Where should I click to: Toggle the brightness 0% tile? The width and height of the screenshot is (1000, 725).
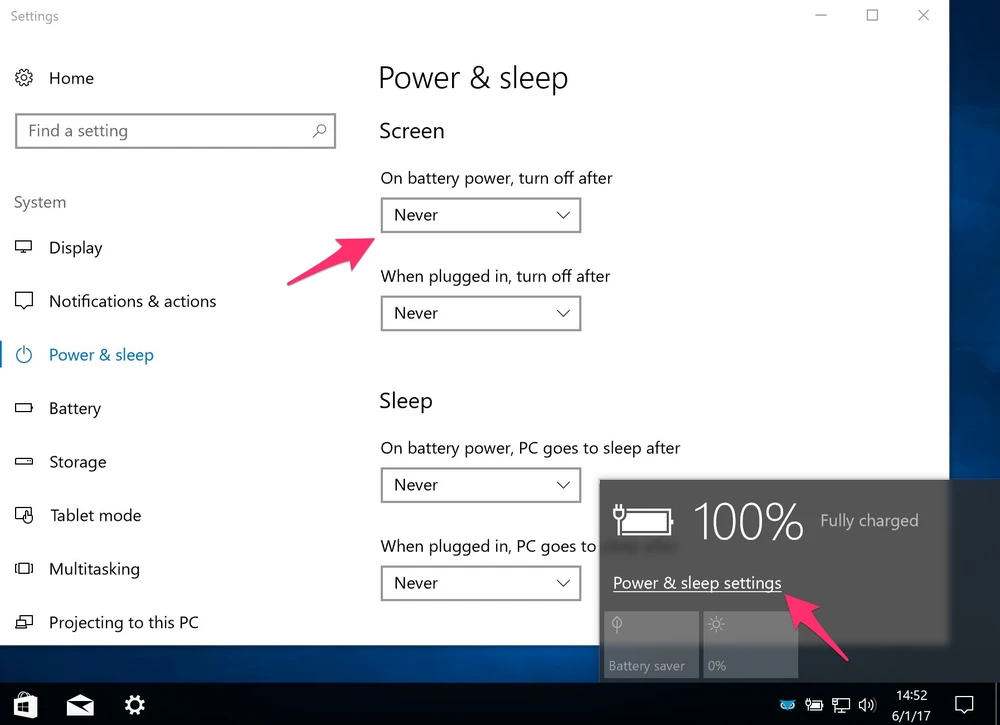750,645
